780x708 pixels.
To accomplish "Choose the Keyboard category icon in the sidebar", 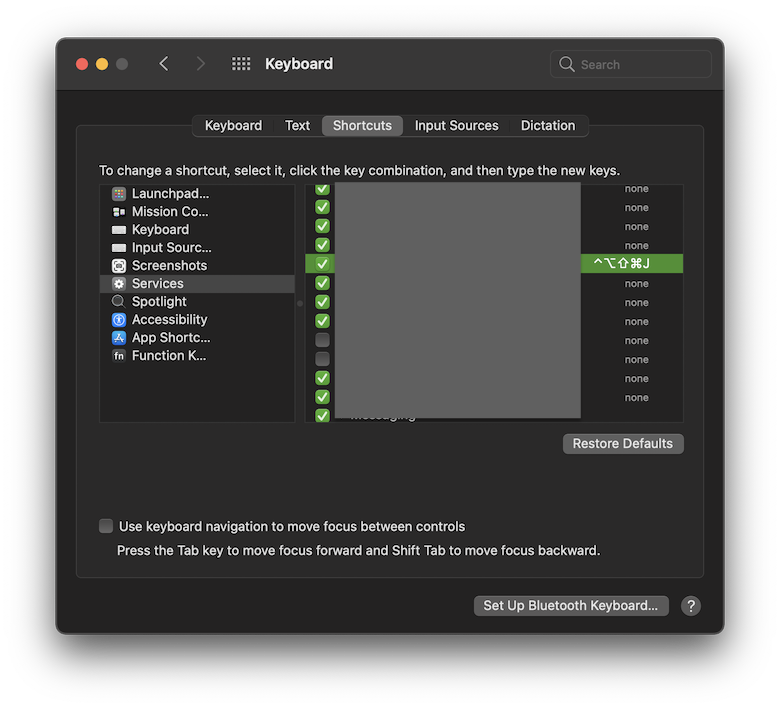I will click(x=118, y=230).
